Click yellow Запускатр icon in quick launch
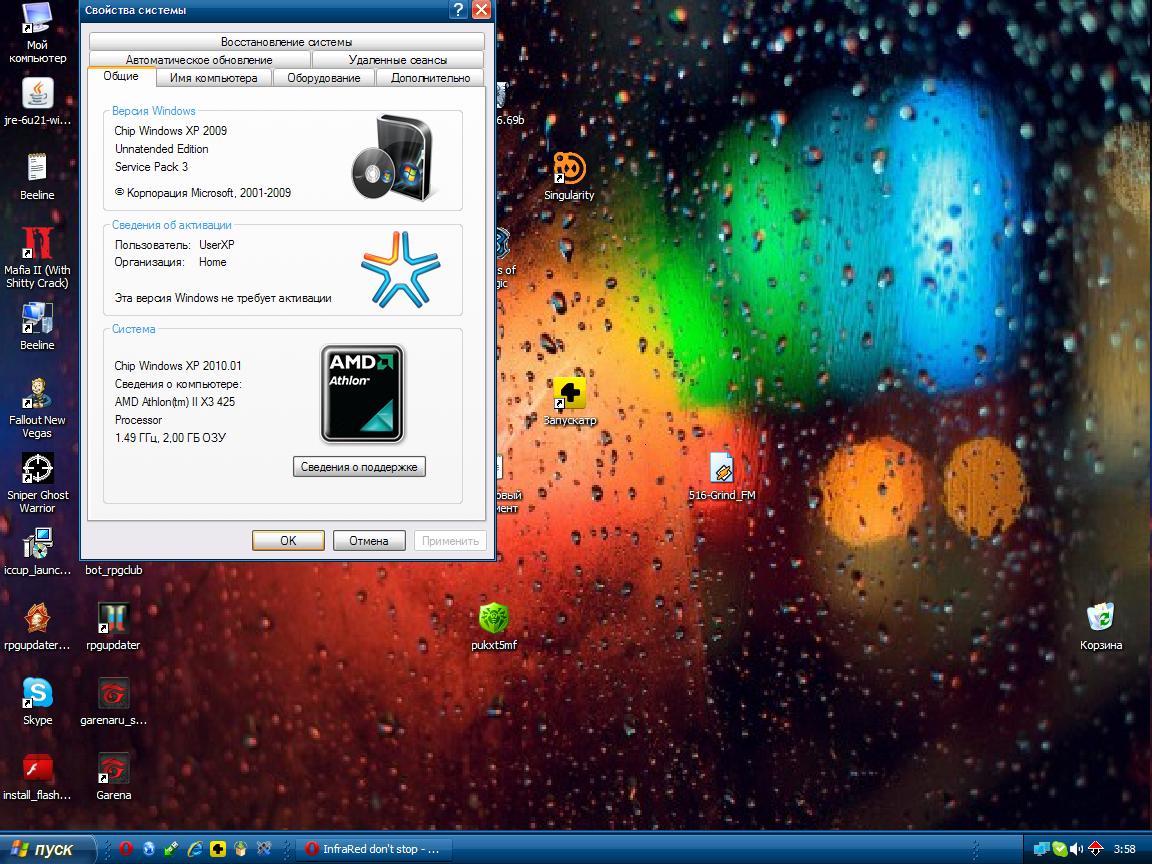 [x=217, y=849]
